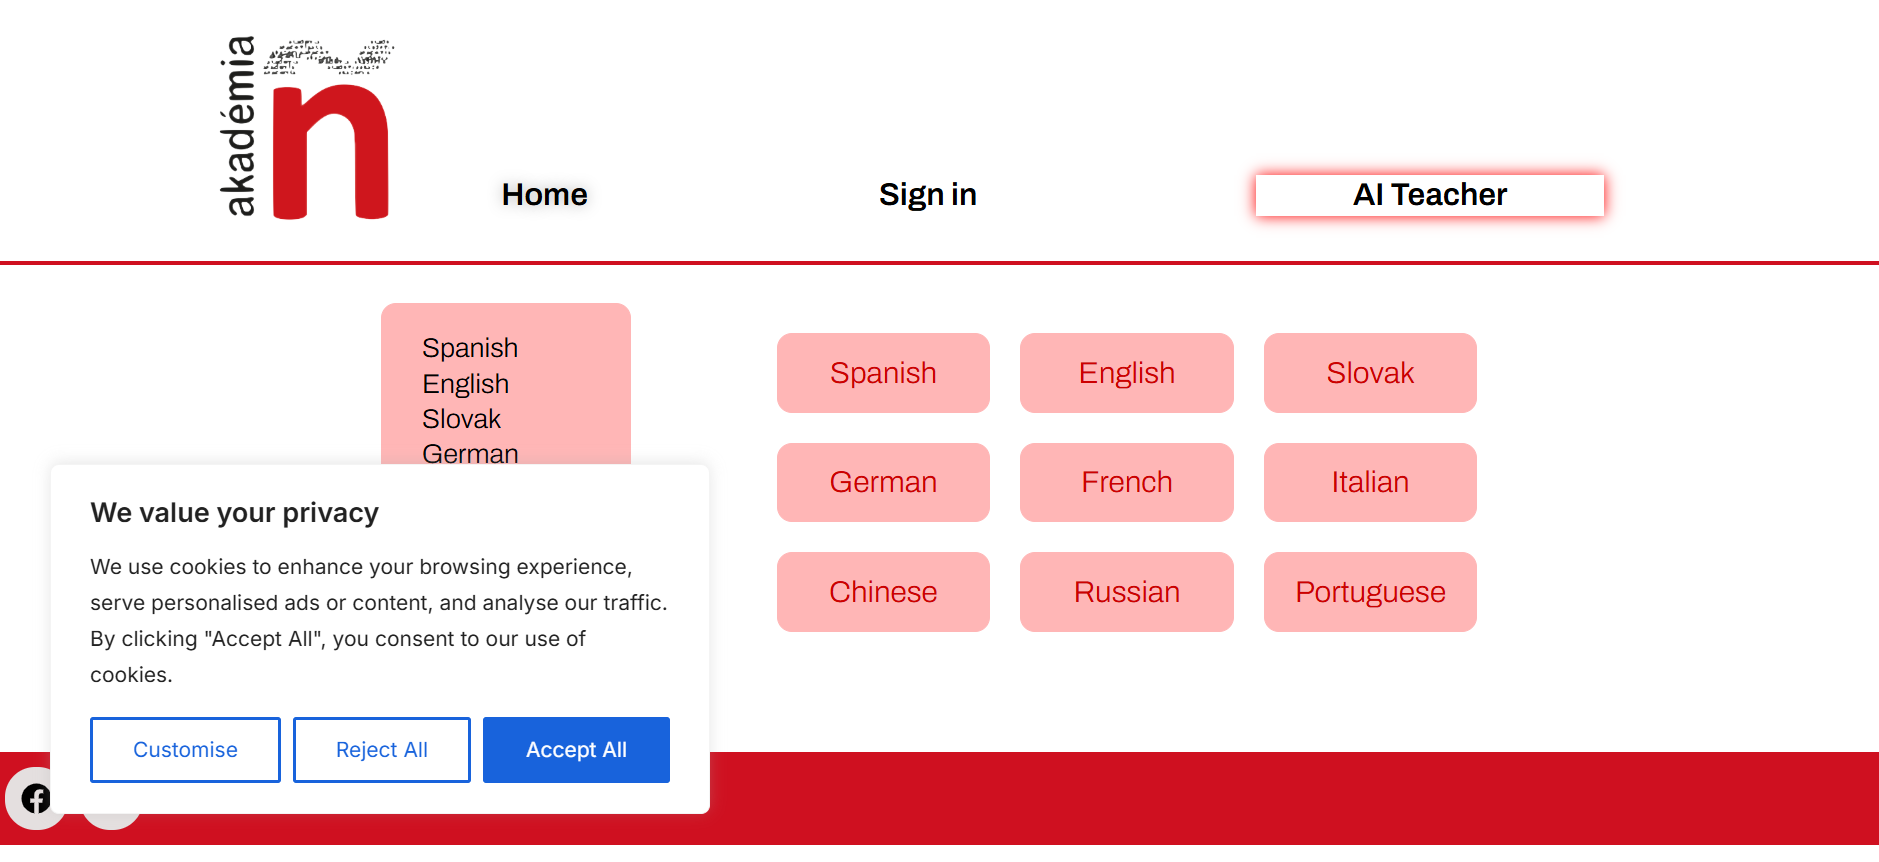Select the French language button
The height and width of the screenshot is (862, 1879).
point(1127,482)
